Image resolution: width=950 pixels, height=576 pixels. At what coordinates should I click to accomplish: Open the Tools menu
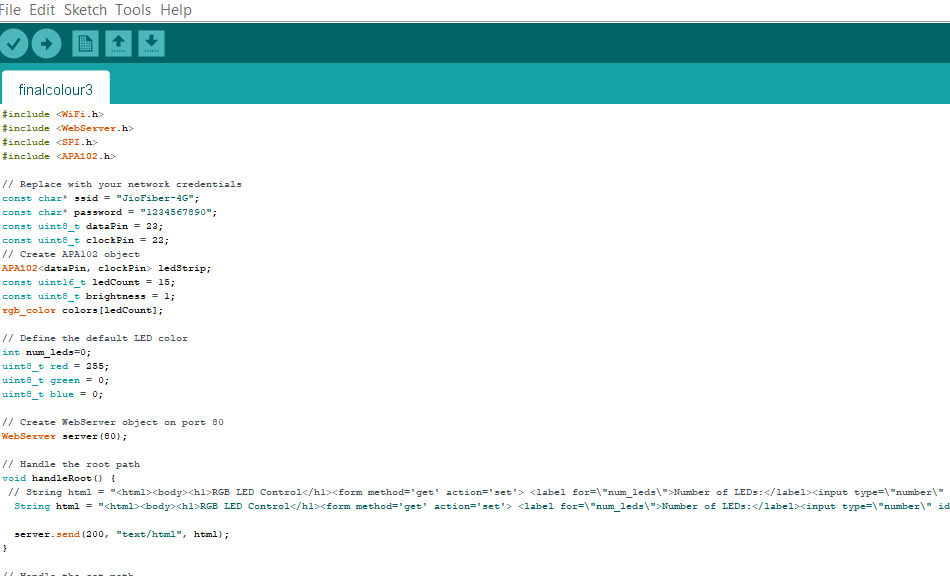tap(133, 10)
